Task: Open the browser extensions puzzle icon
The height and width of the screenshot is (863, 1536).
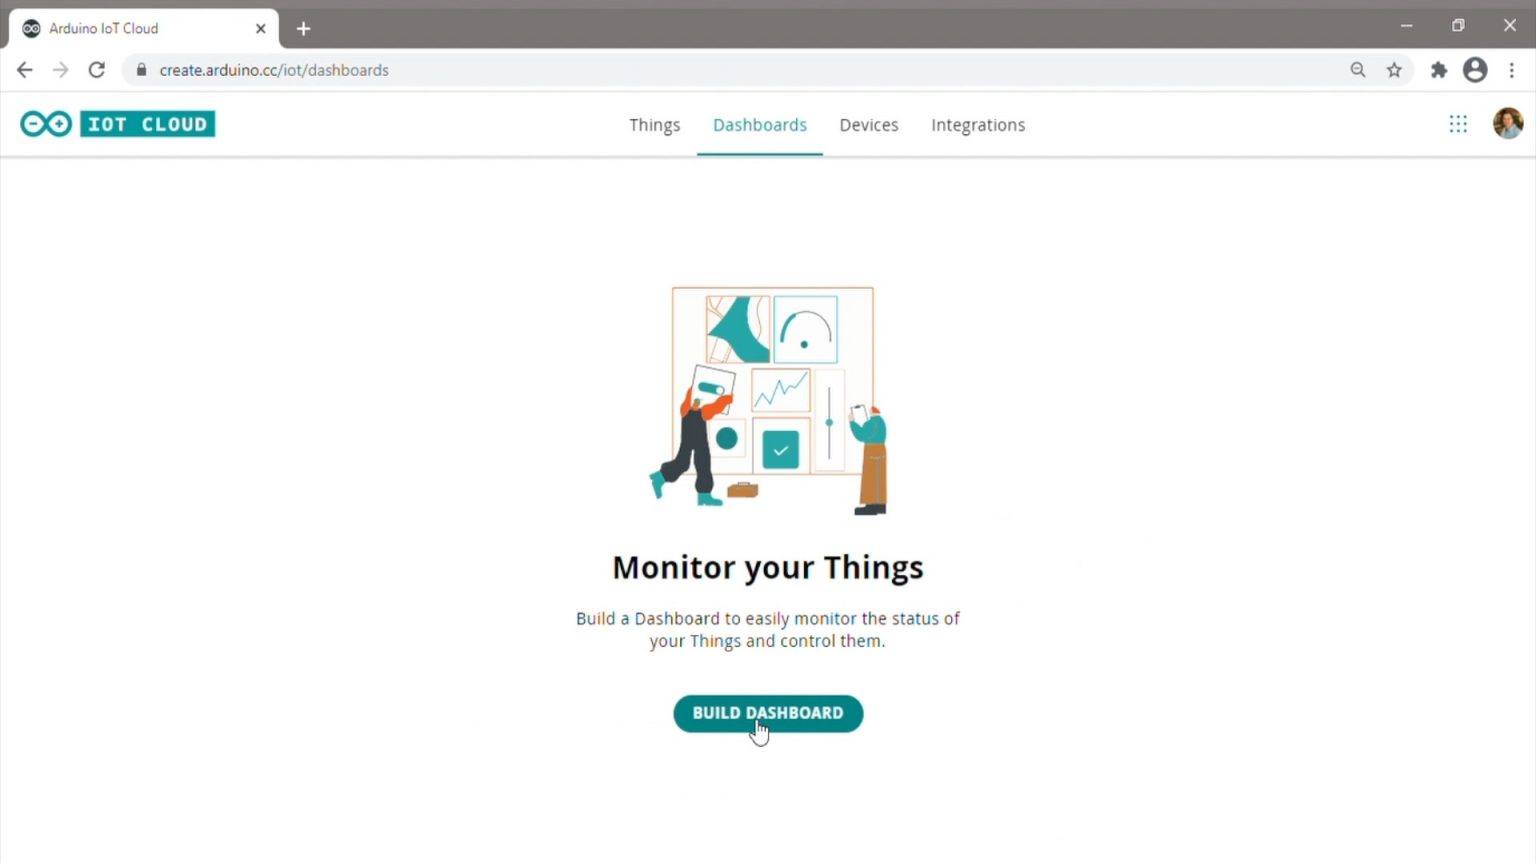Action: click(x=1439, y=70)
